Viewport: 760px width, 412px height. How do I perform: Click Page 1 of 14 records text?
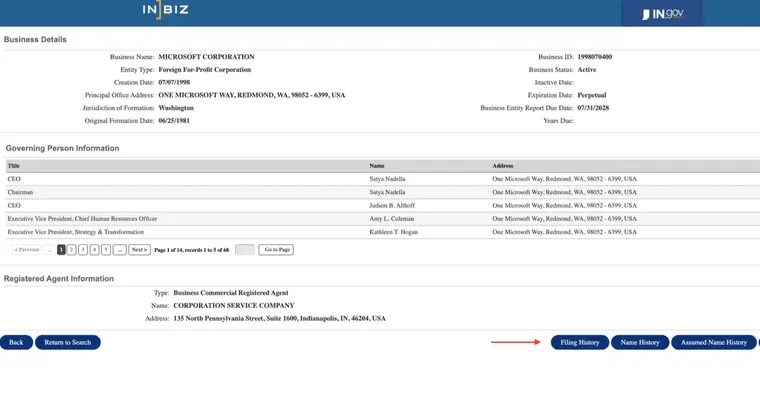point(191,250)
